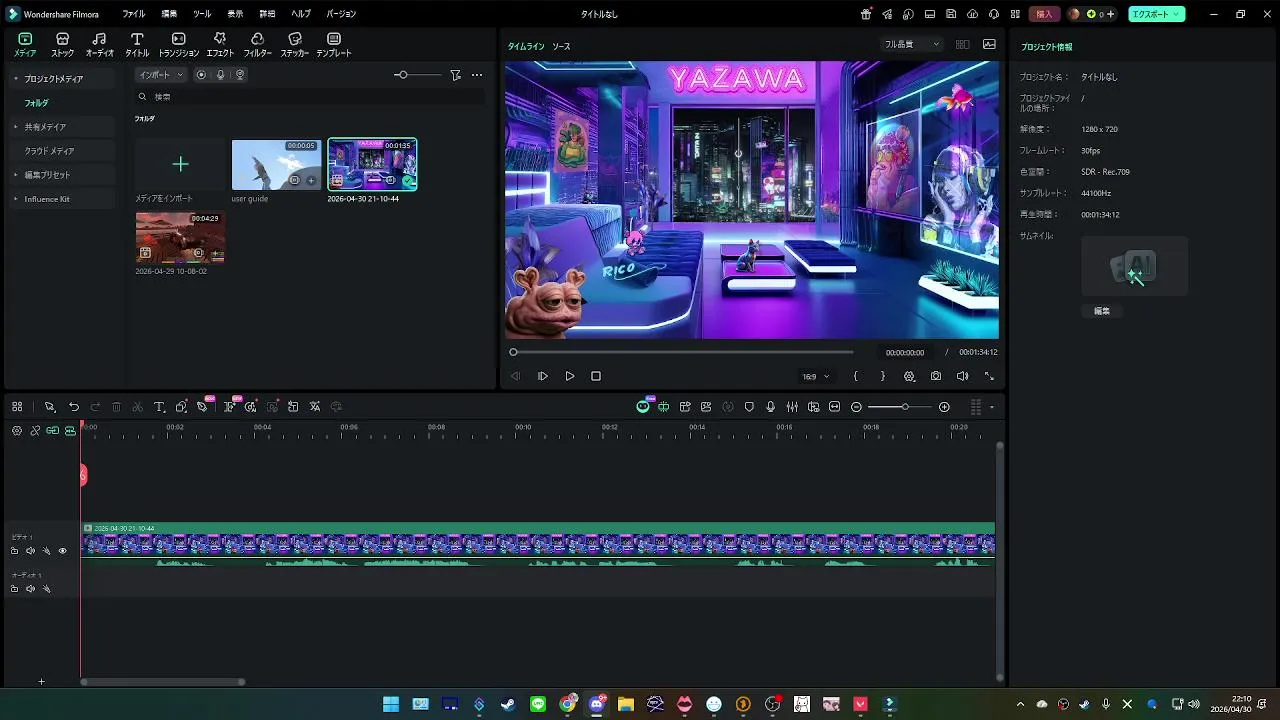Click the 編集 button under thumbnail
This screenshot has width=1280, height=720.
pyautogui.click(x=1102, y=311)
